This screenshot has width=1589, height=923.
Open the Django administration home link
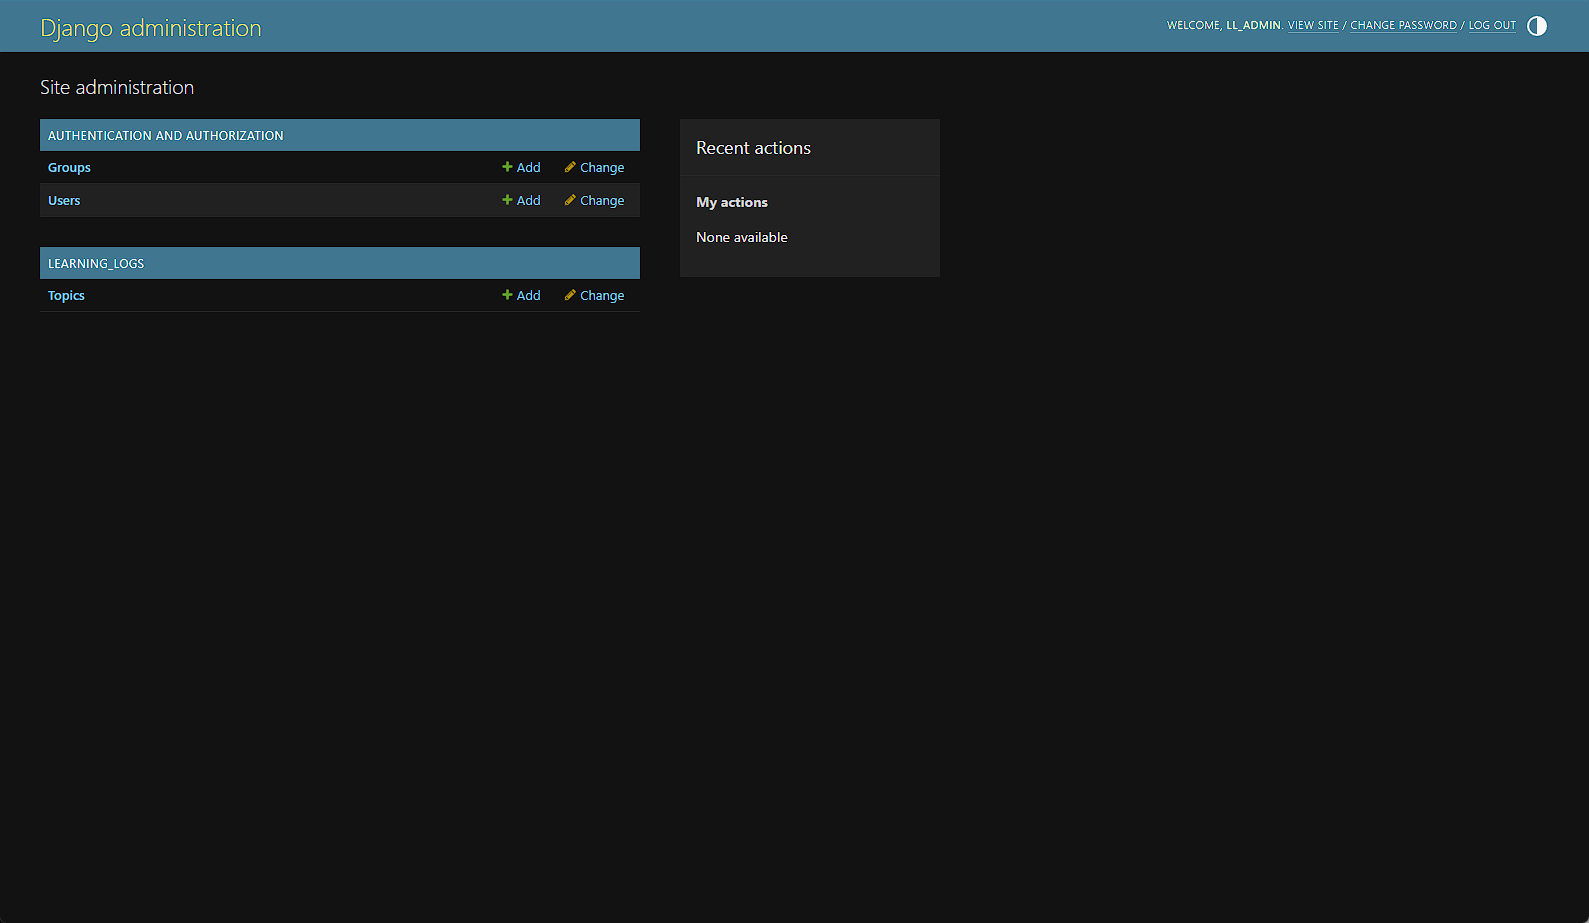[x=151, y=28]
